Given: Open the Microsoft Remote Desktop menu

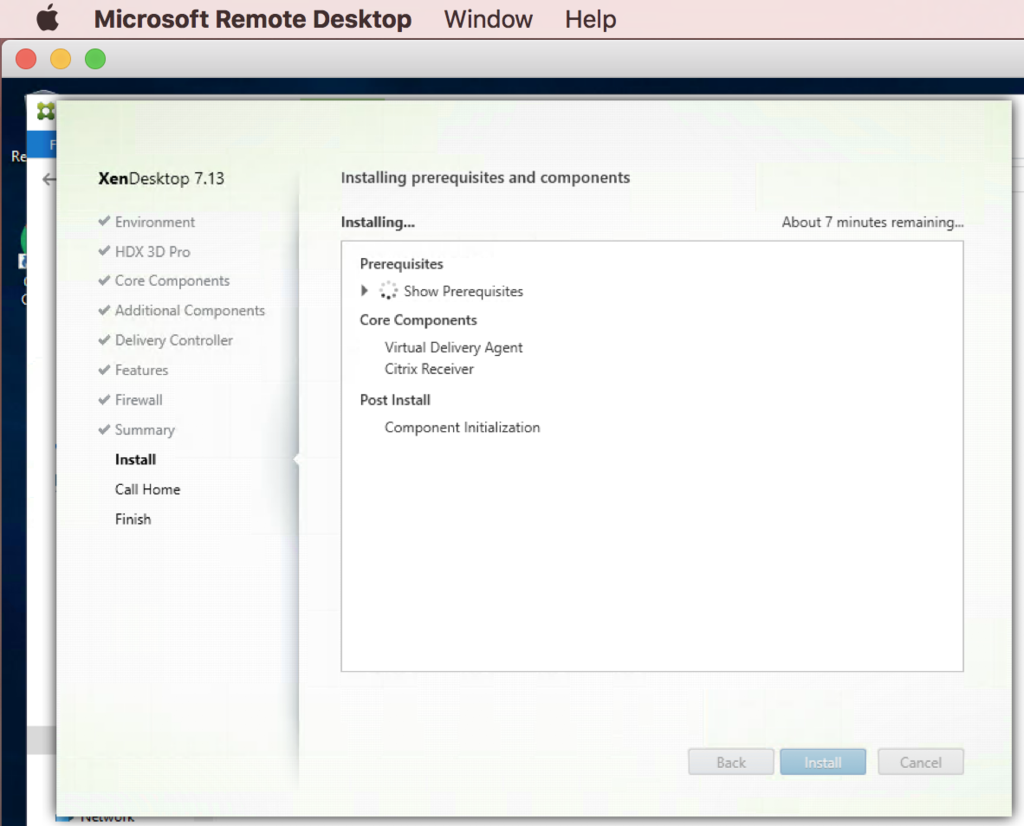Looking at the screenshot, I should (253, 19).
